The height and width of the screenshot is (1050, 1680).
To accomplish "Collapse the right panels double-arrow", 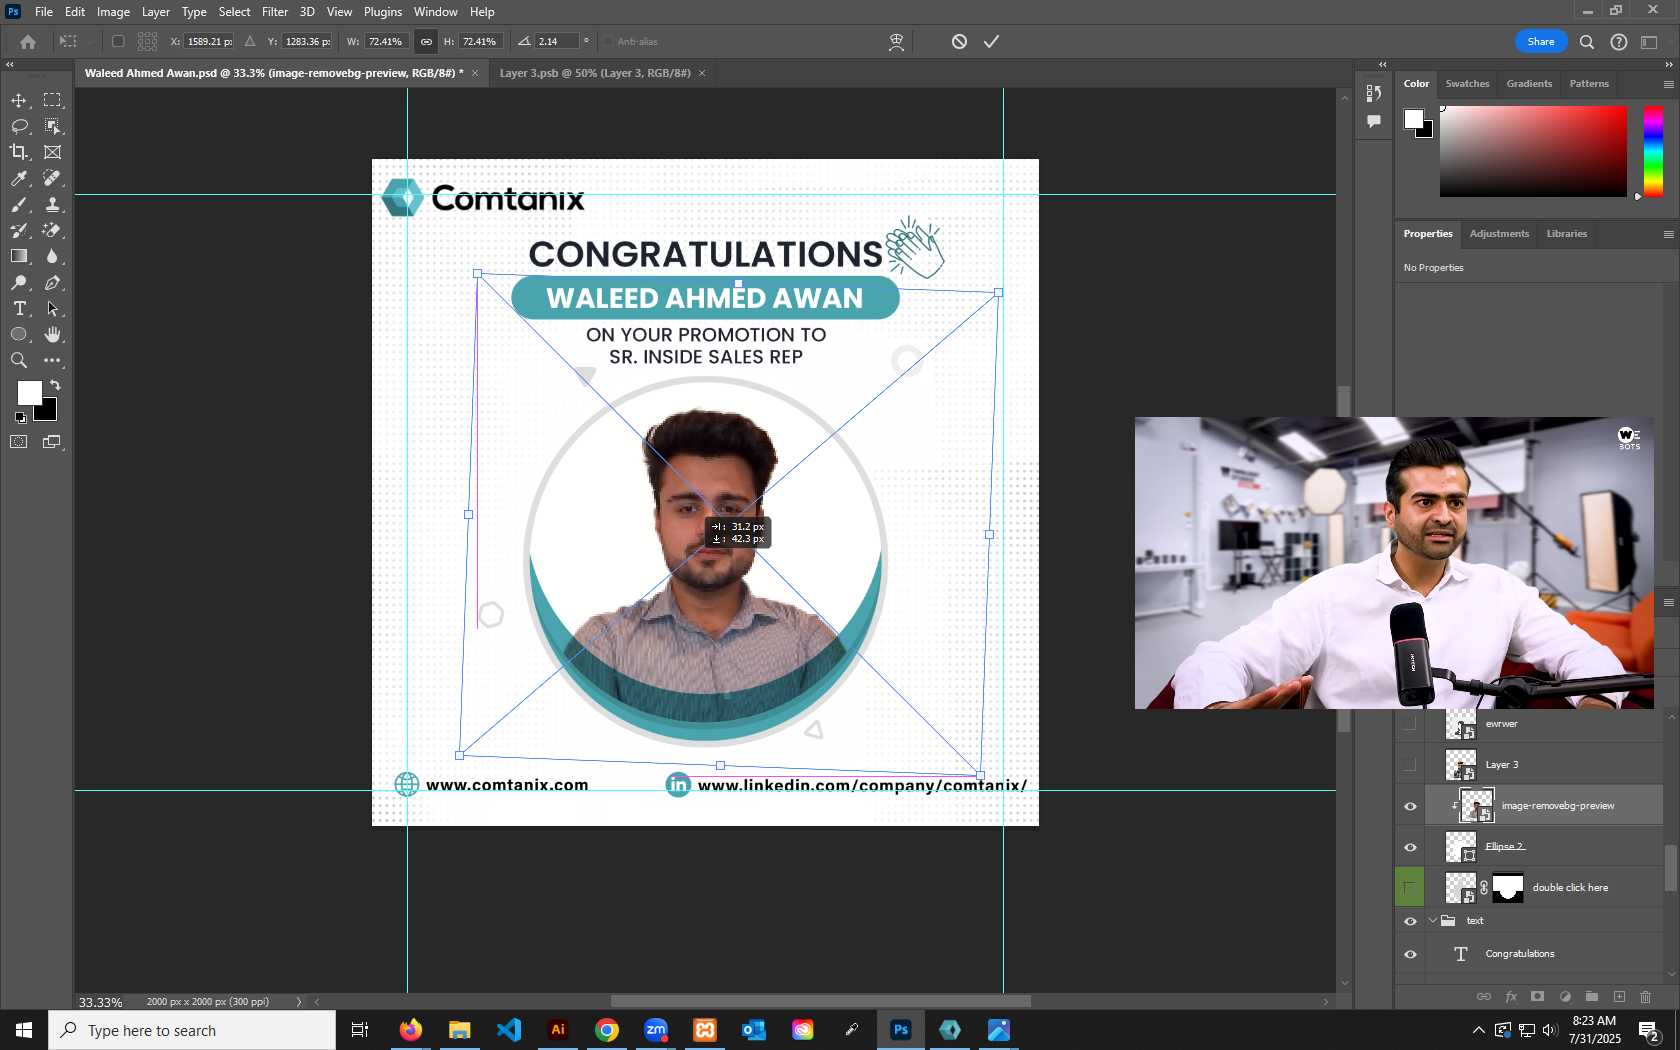I will 1668,64.
